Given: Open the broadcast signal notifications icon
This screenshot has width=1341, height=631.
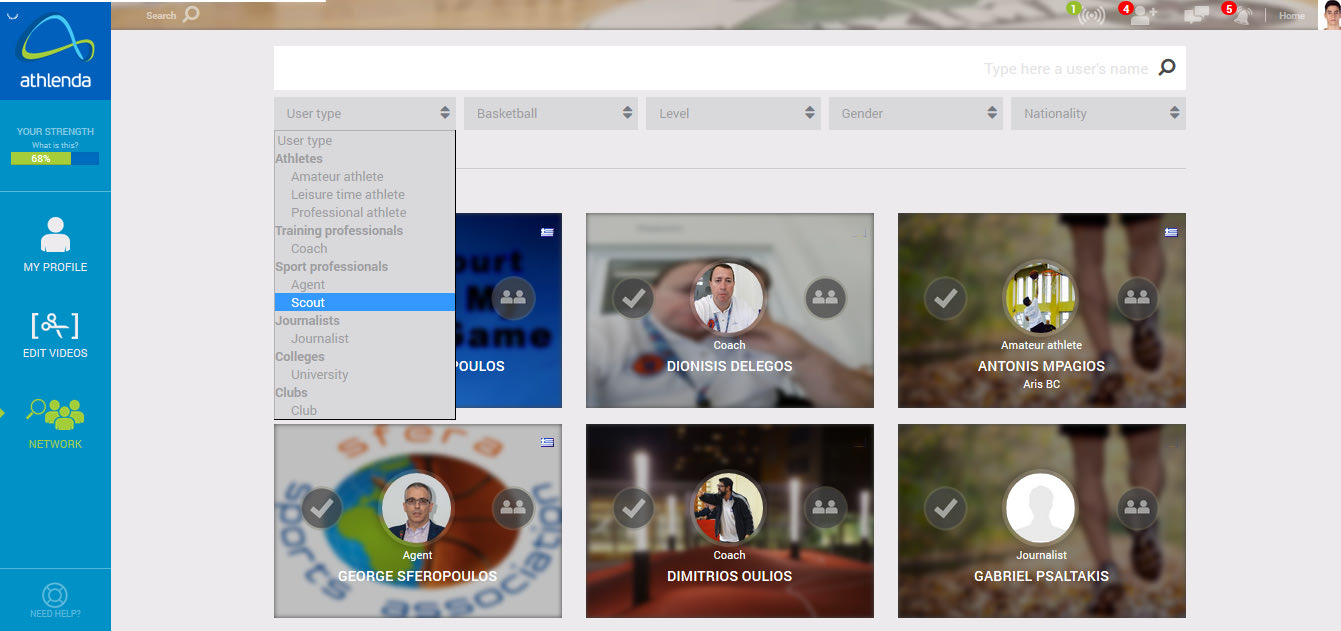Looking at the screenshot, I should 1092,15.
